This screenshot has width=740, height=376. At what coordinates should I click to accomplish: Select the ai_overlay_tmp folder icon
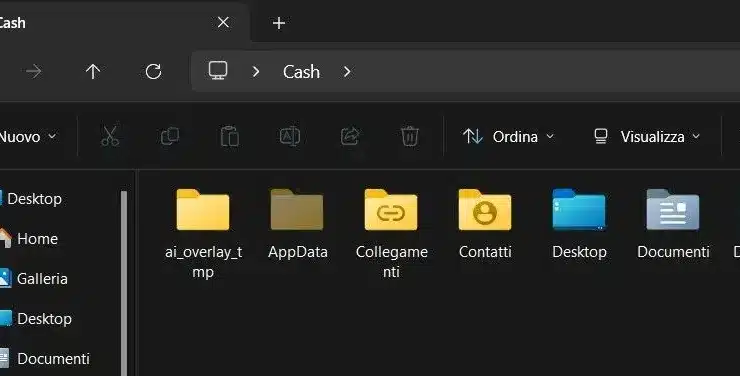pyautogui.click(x=203, y=209)
